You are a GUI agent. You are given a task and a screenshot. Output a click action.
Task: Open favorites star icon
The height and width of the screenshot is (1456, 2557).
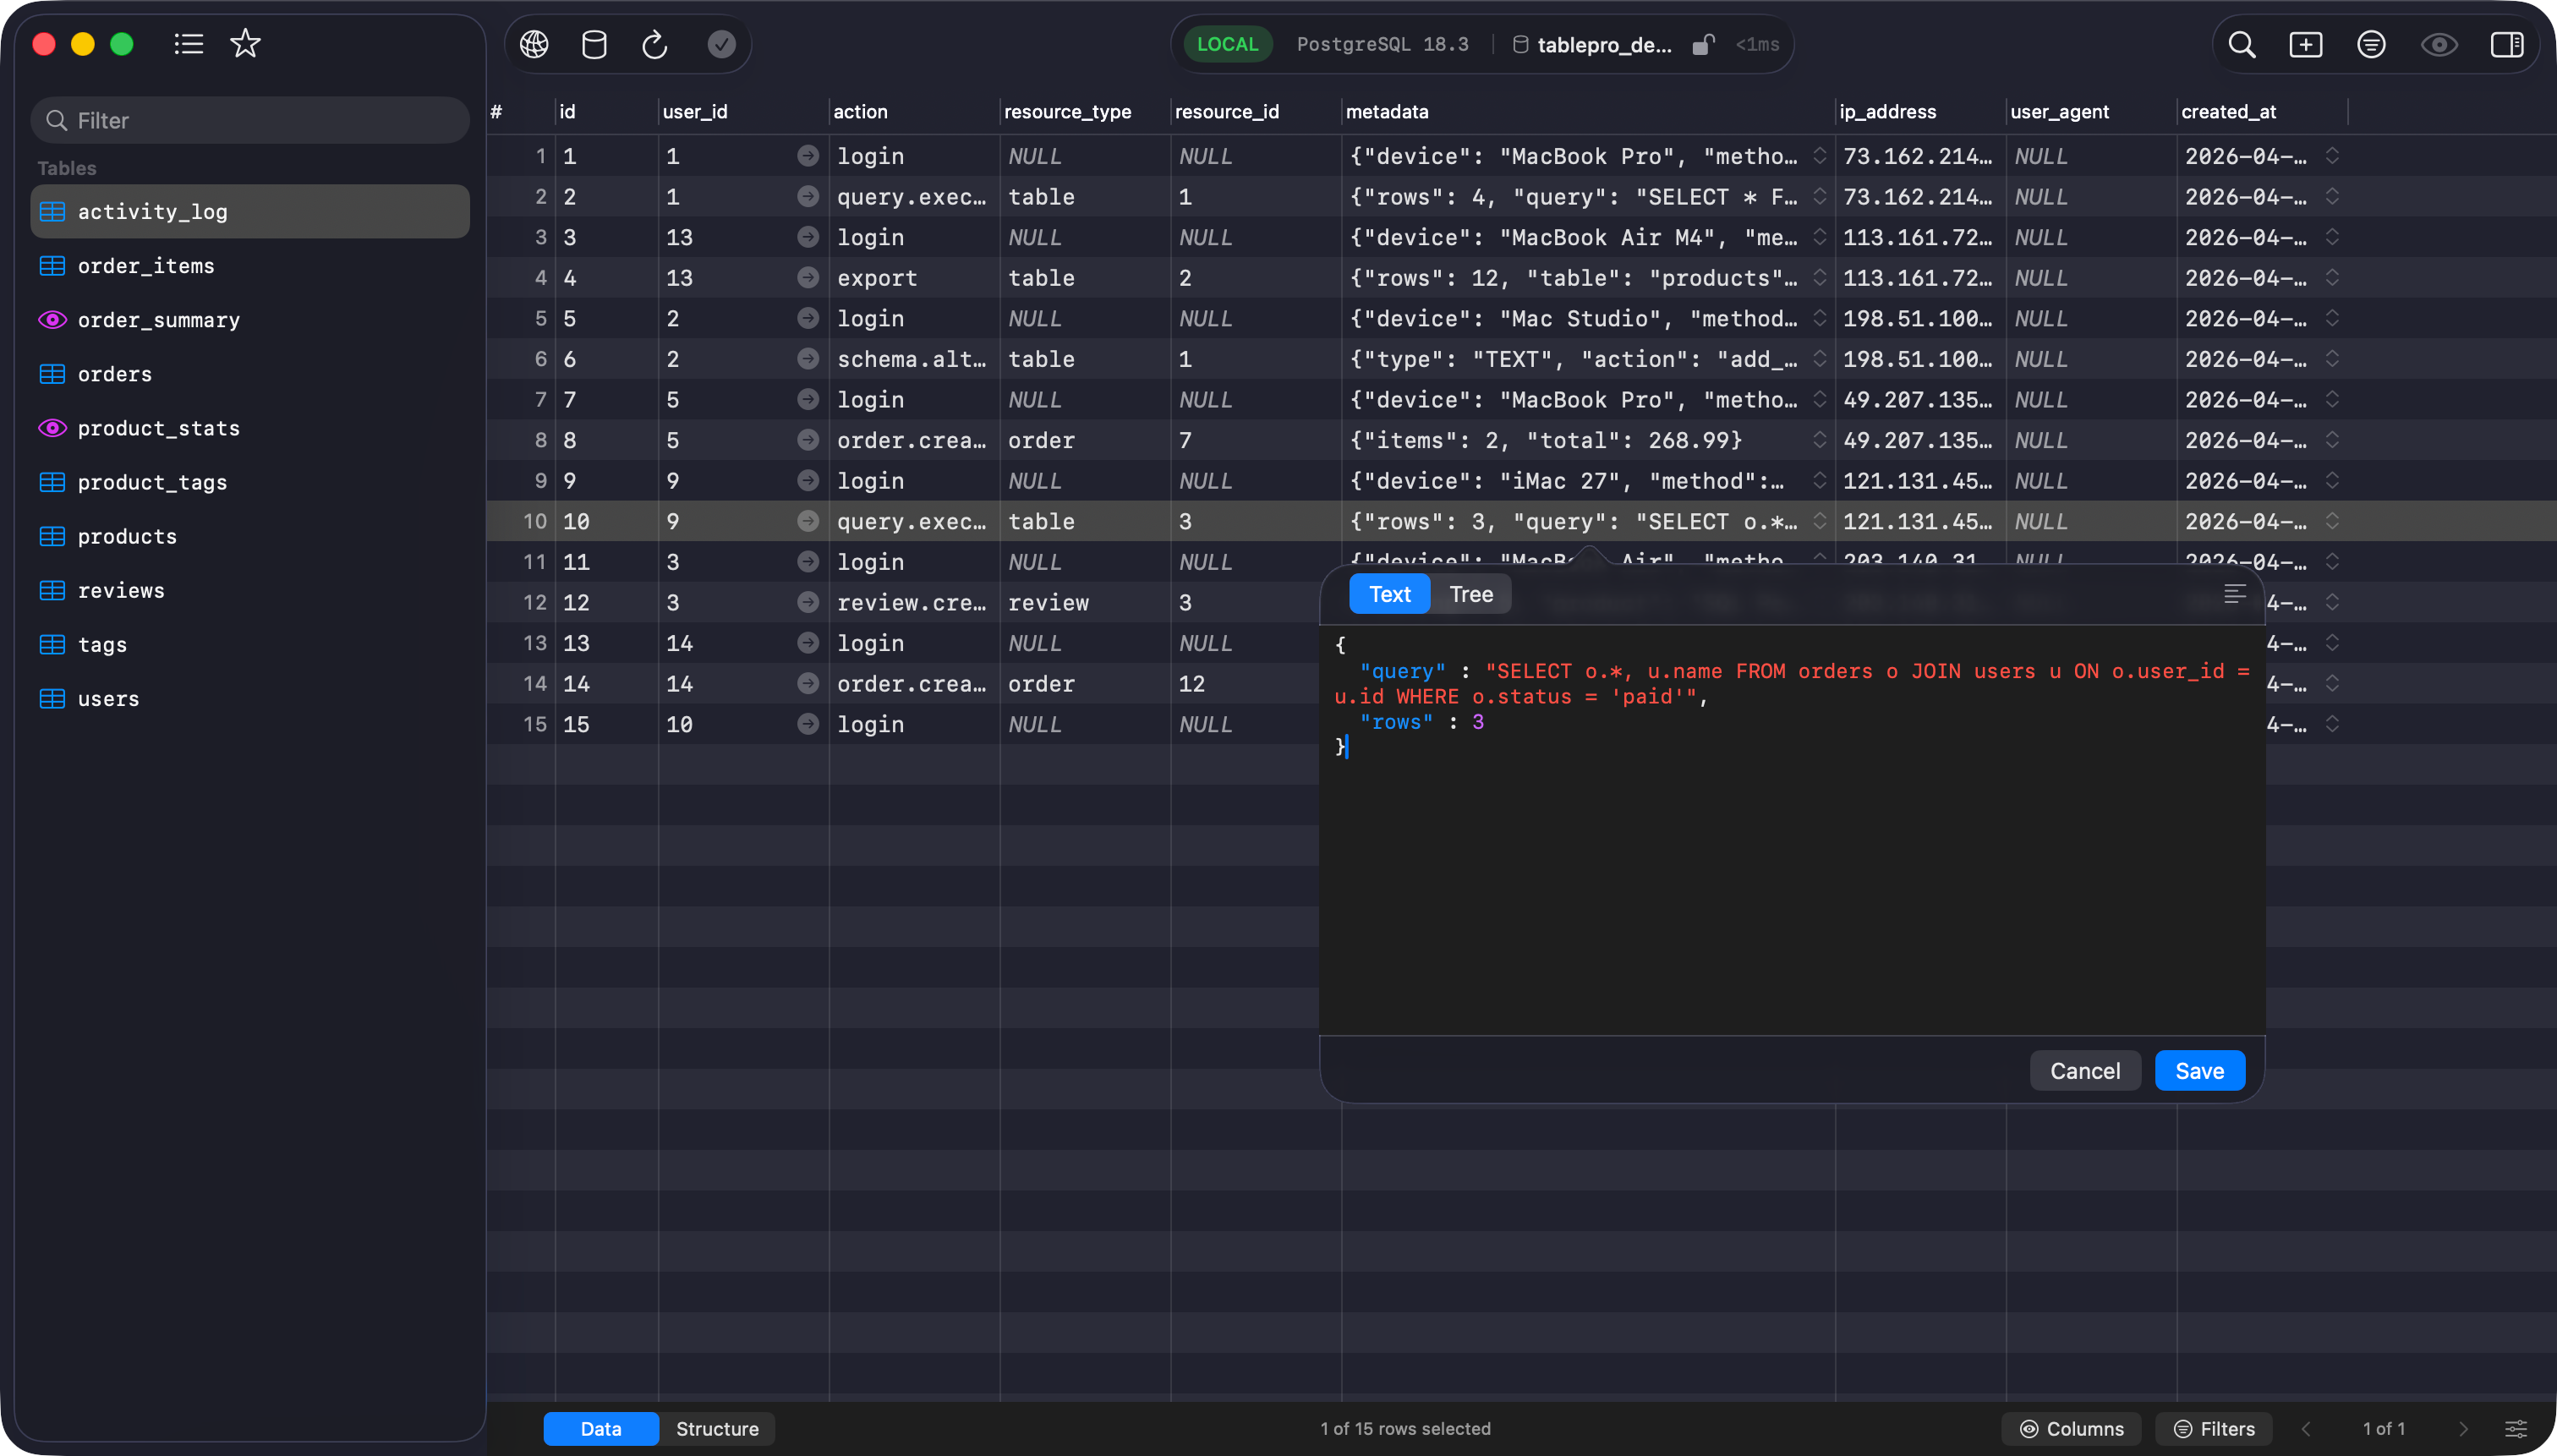(245, 43)
